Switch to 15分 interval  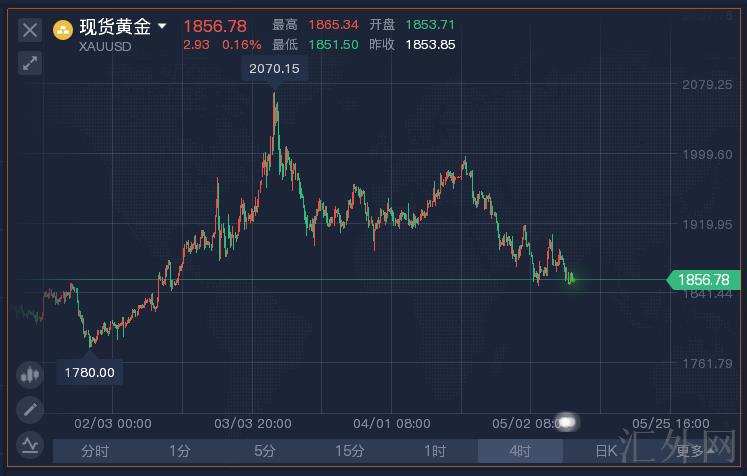[x=350, y=451]
